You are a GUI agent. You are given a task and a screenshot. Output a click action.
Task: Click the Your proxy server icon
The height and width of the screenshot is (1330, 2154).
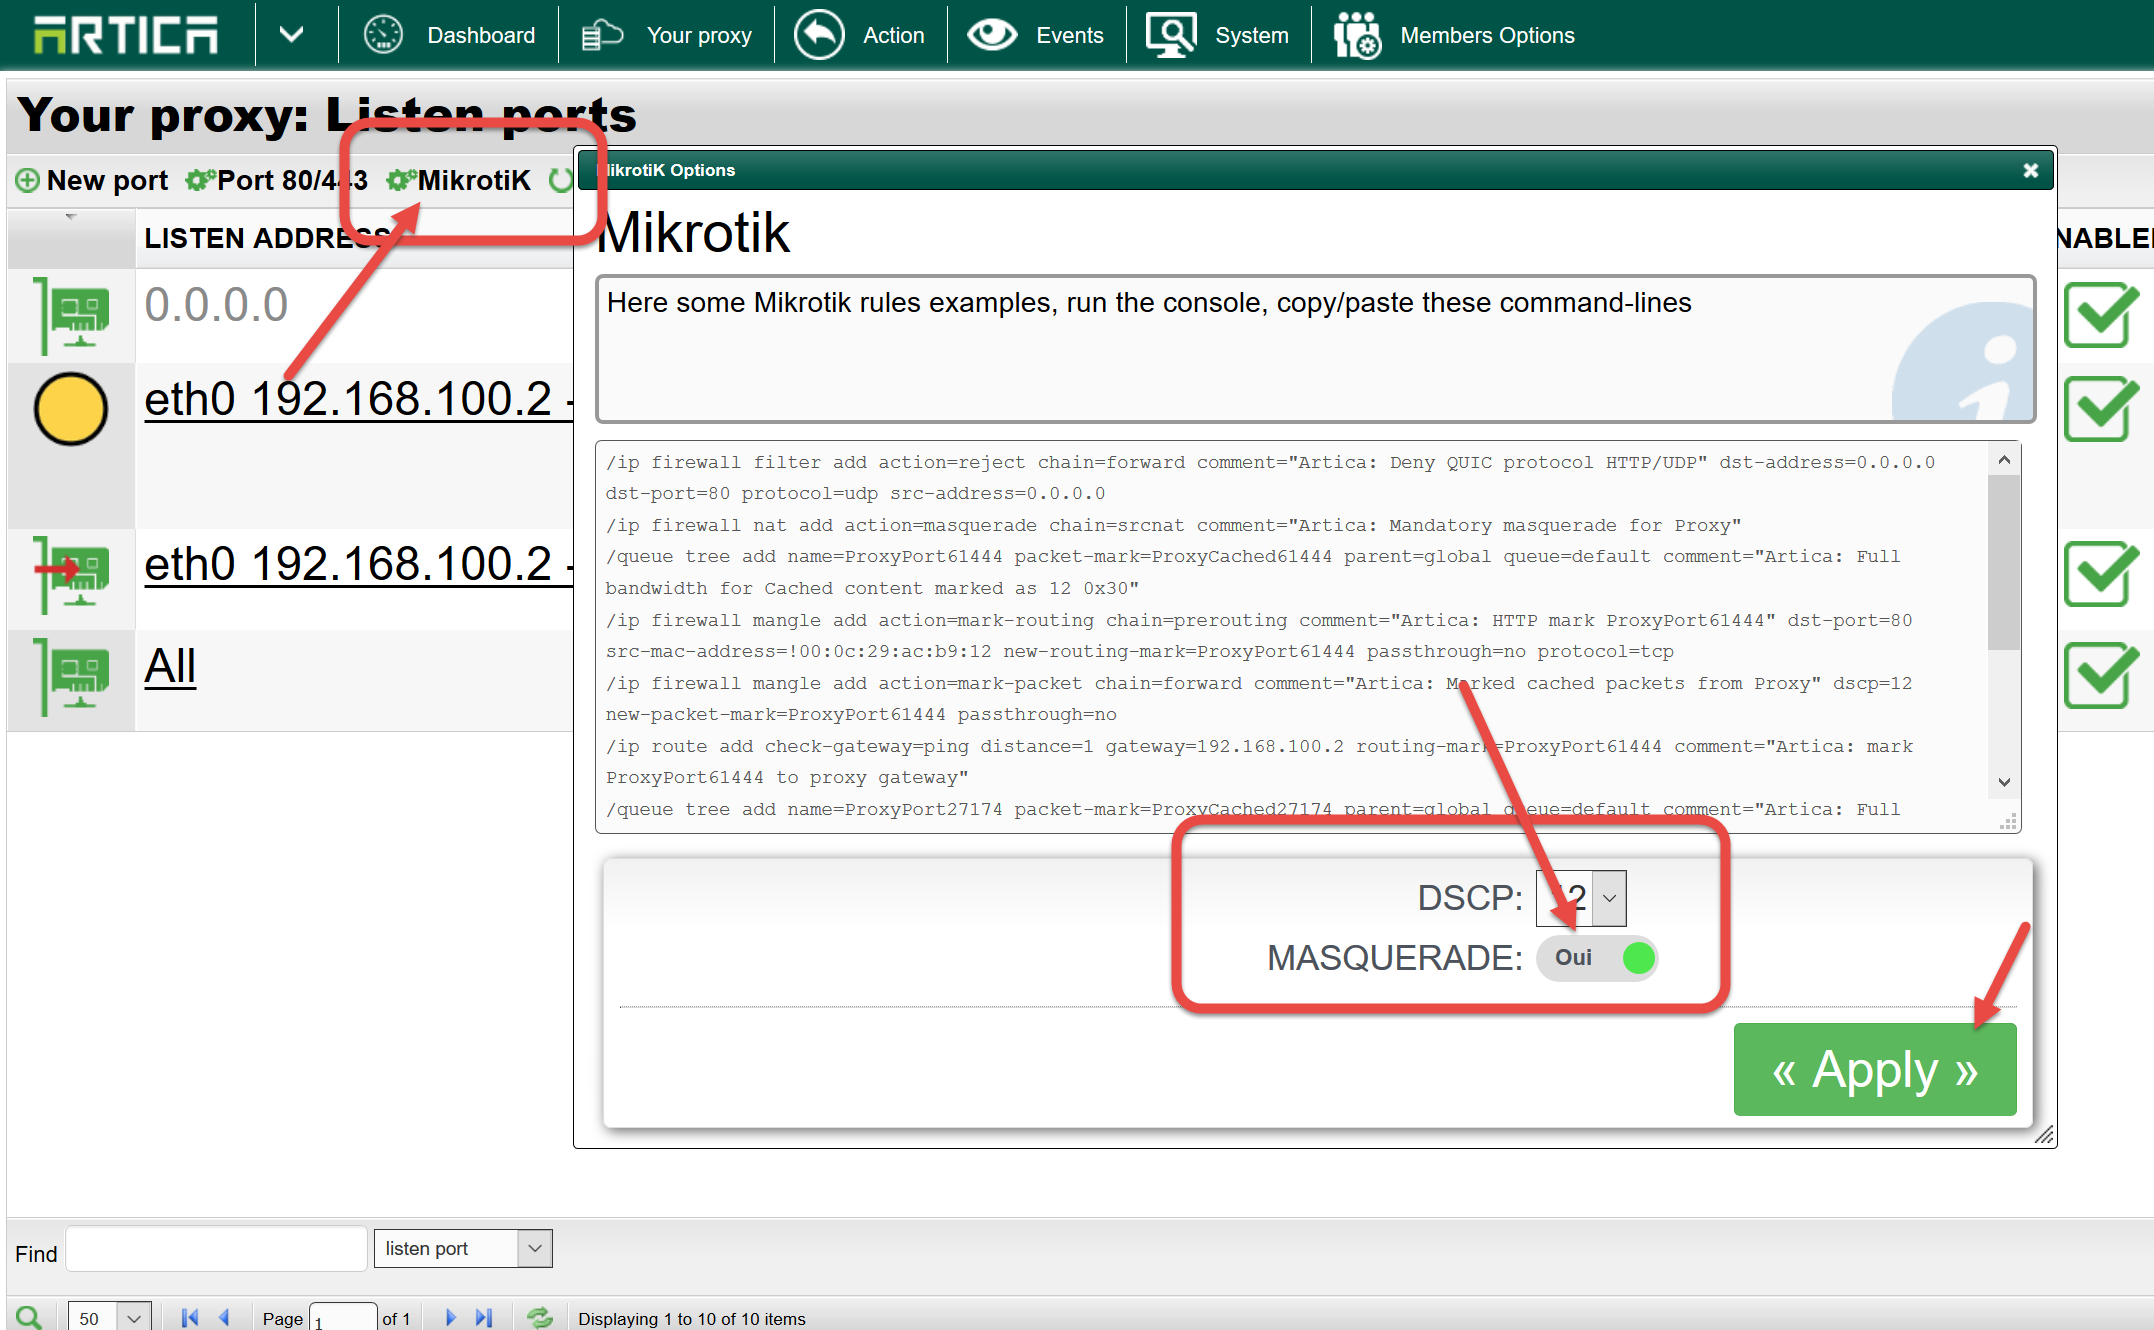[602, 35]
